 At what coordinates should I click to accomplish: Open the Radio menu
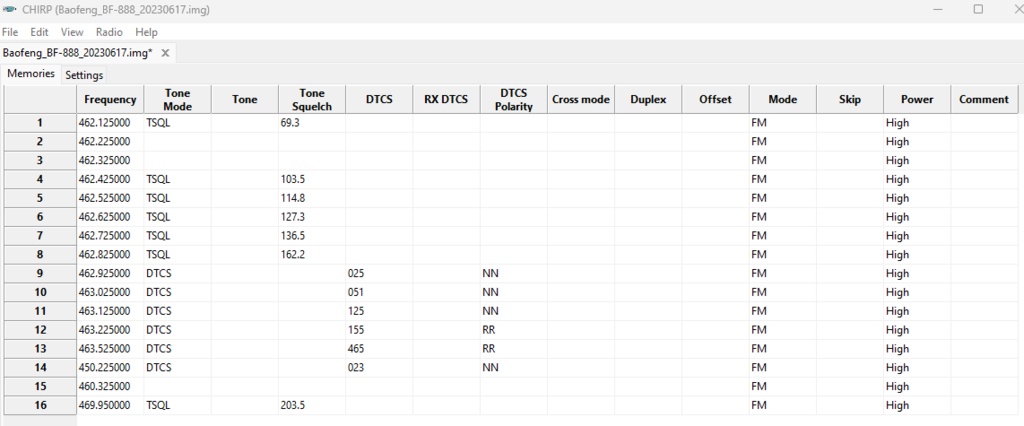coord(109,31)
